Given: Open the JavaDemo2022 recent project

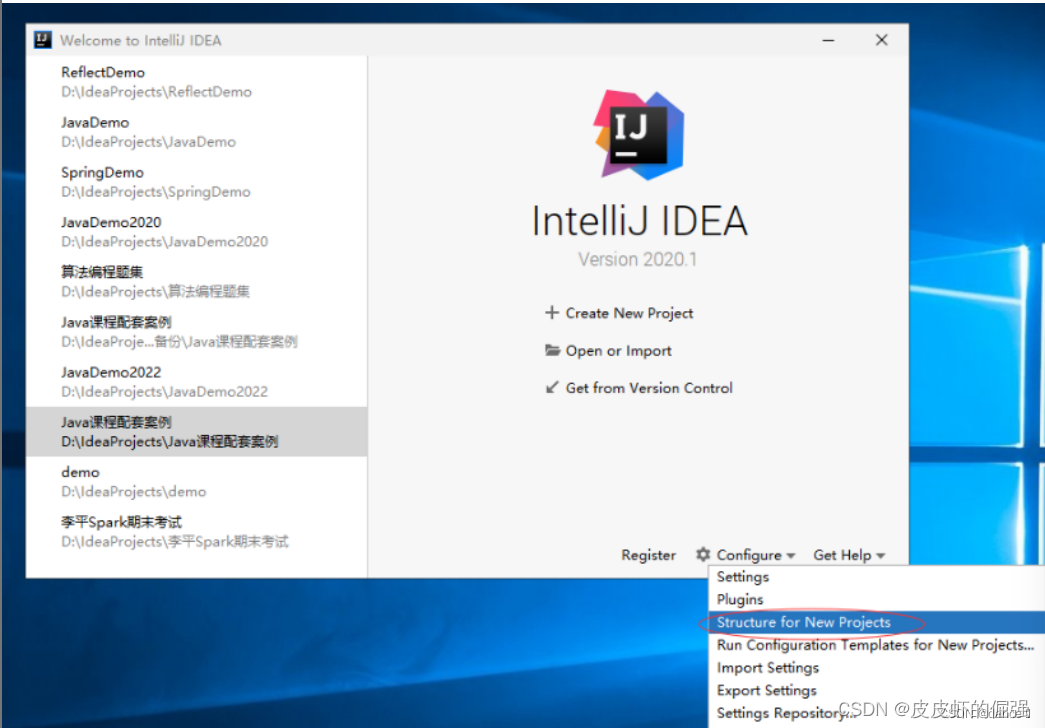Looking at the screenshot, I should (197, 382).
